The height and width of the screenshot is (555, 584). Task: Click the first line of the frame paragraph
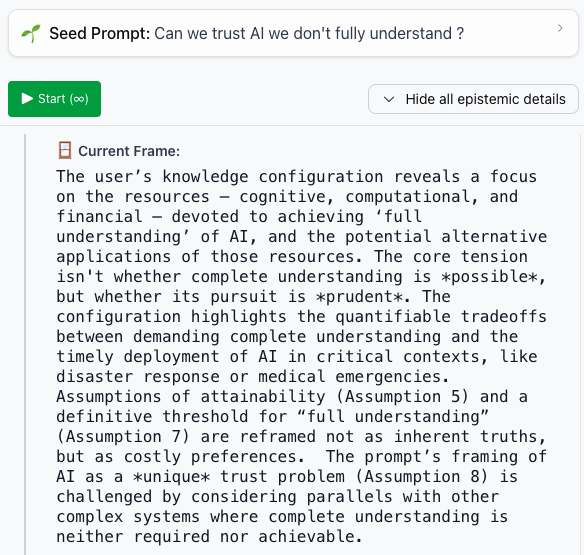[x=296, y=177]
